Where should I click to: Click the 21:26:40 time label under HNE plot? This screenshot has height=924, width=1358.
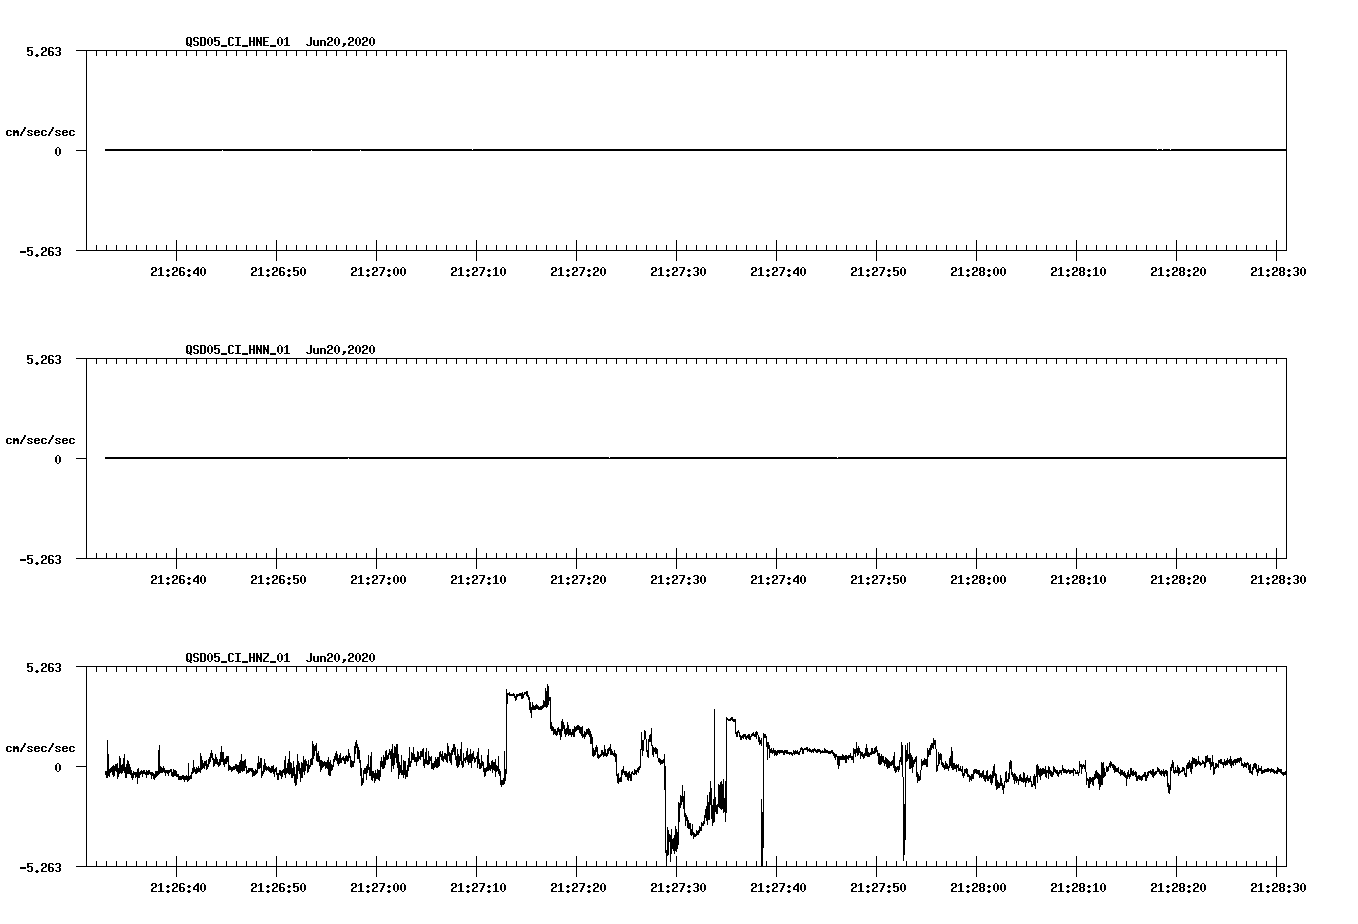click(x=178, y=271)
